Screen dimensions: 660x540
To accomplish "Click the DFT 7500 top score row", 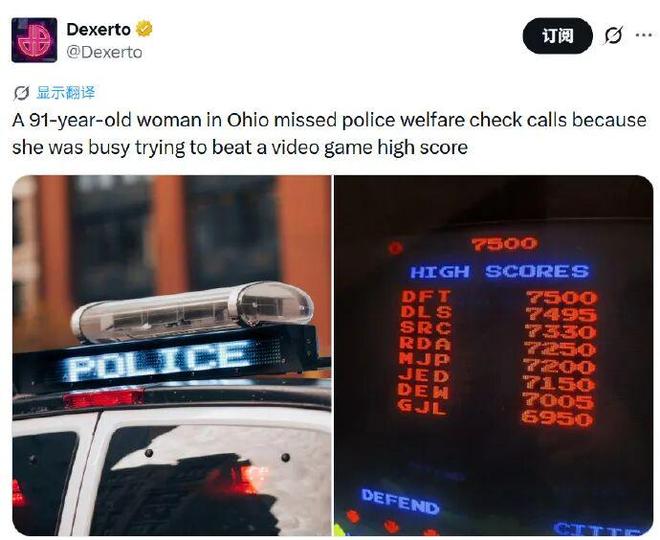I will (x=499, y=297).
